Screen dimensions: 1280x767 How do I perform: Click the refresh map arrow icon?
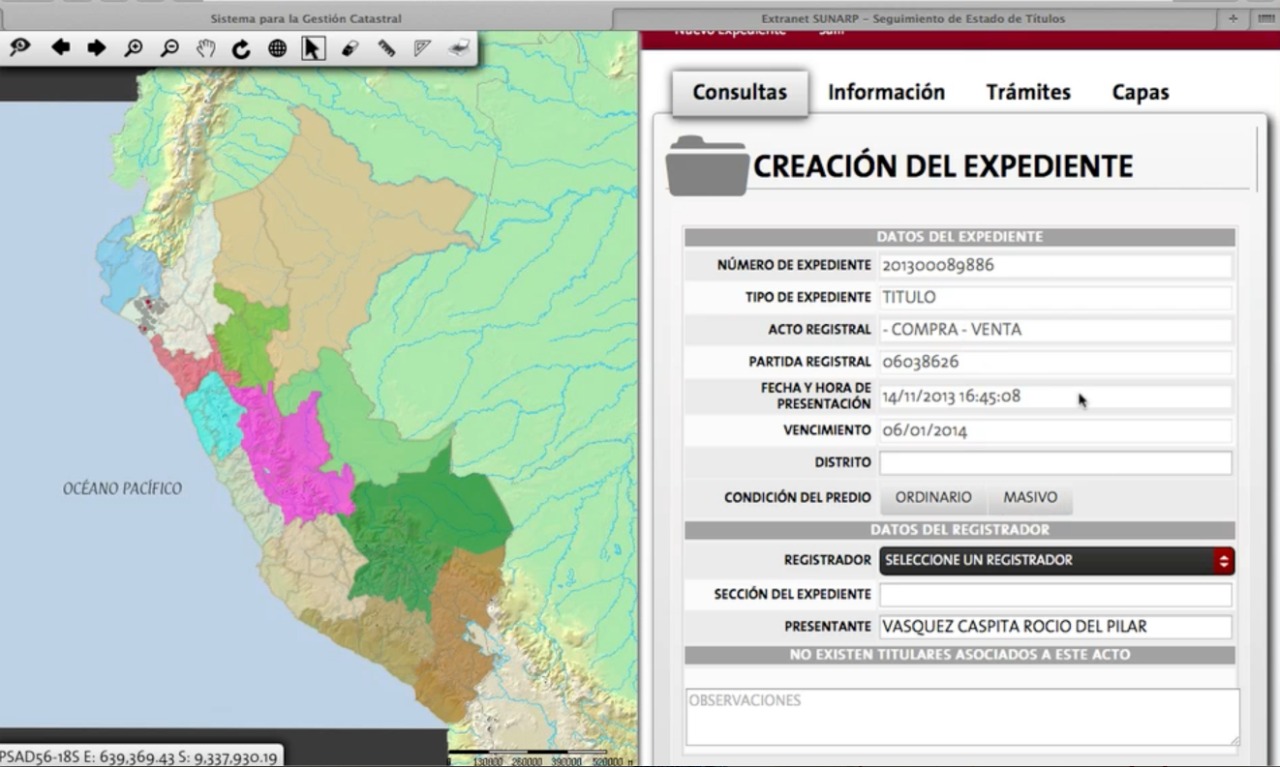pyautogui.click(x=241, y=48)
